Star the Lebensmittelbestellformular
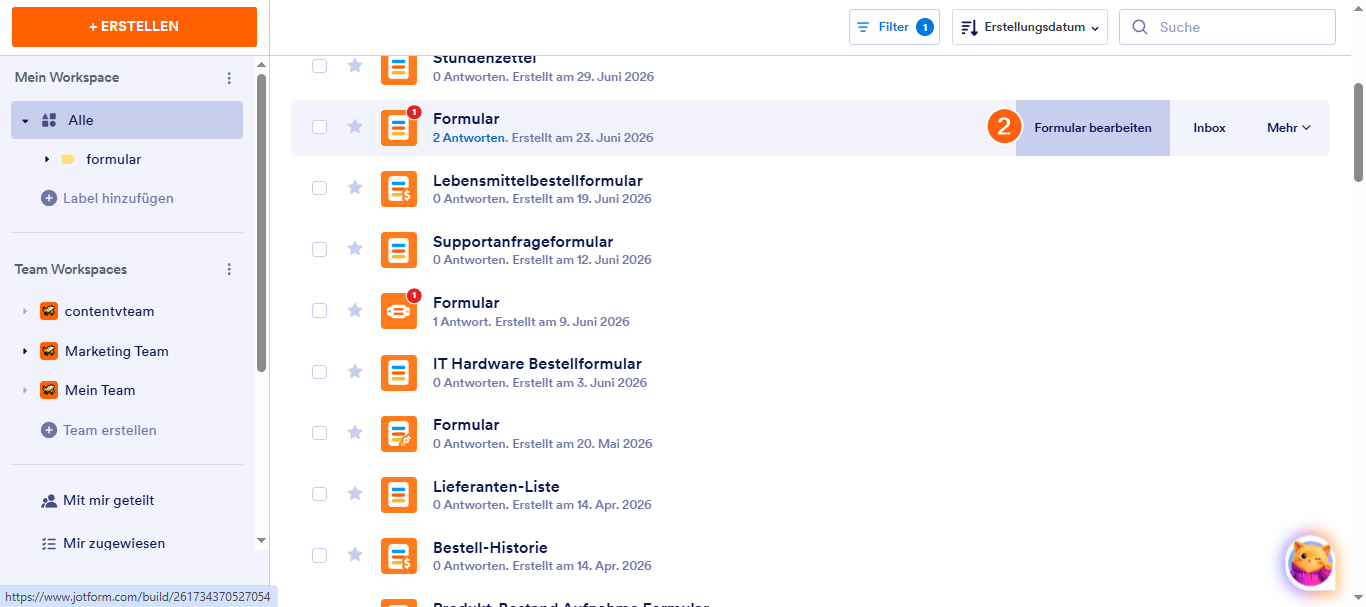 (x=355, y=187)
